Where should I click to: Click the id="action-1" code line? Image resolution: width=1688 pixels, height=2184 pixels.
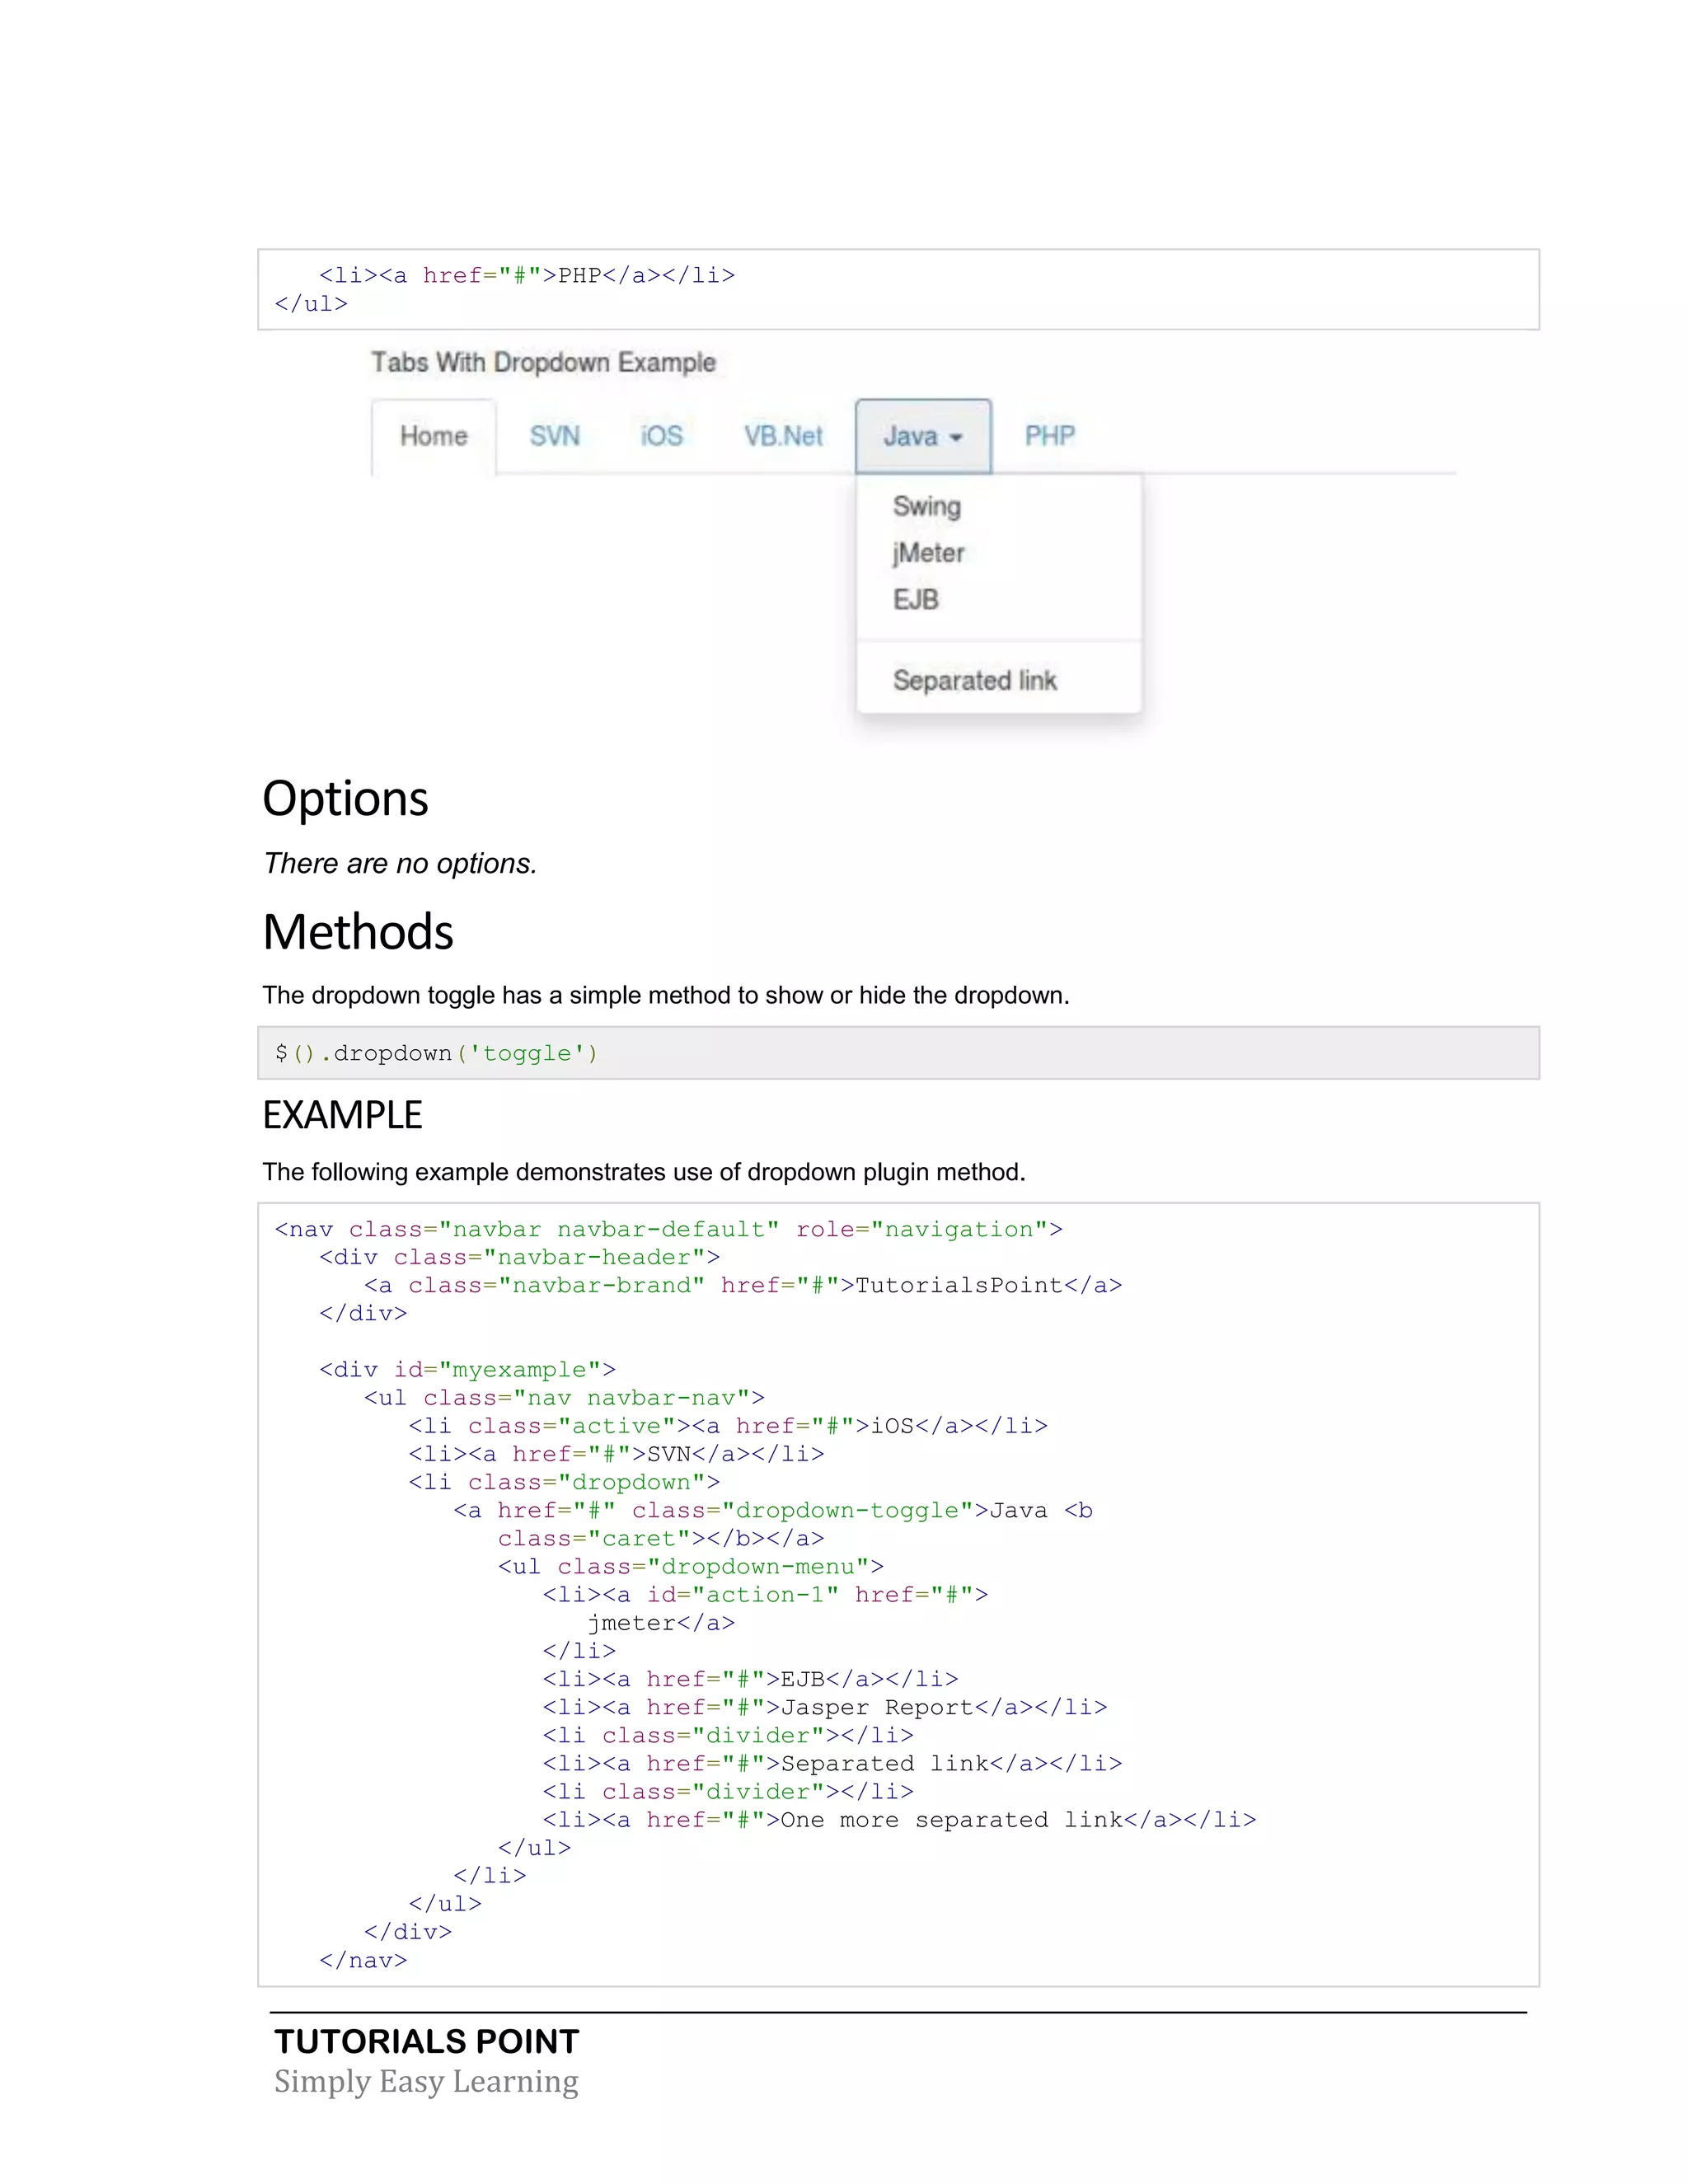pyautogui.click(x=765, y=1594)
